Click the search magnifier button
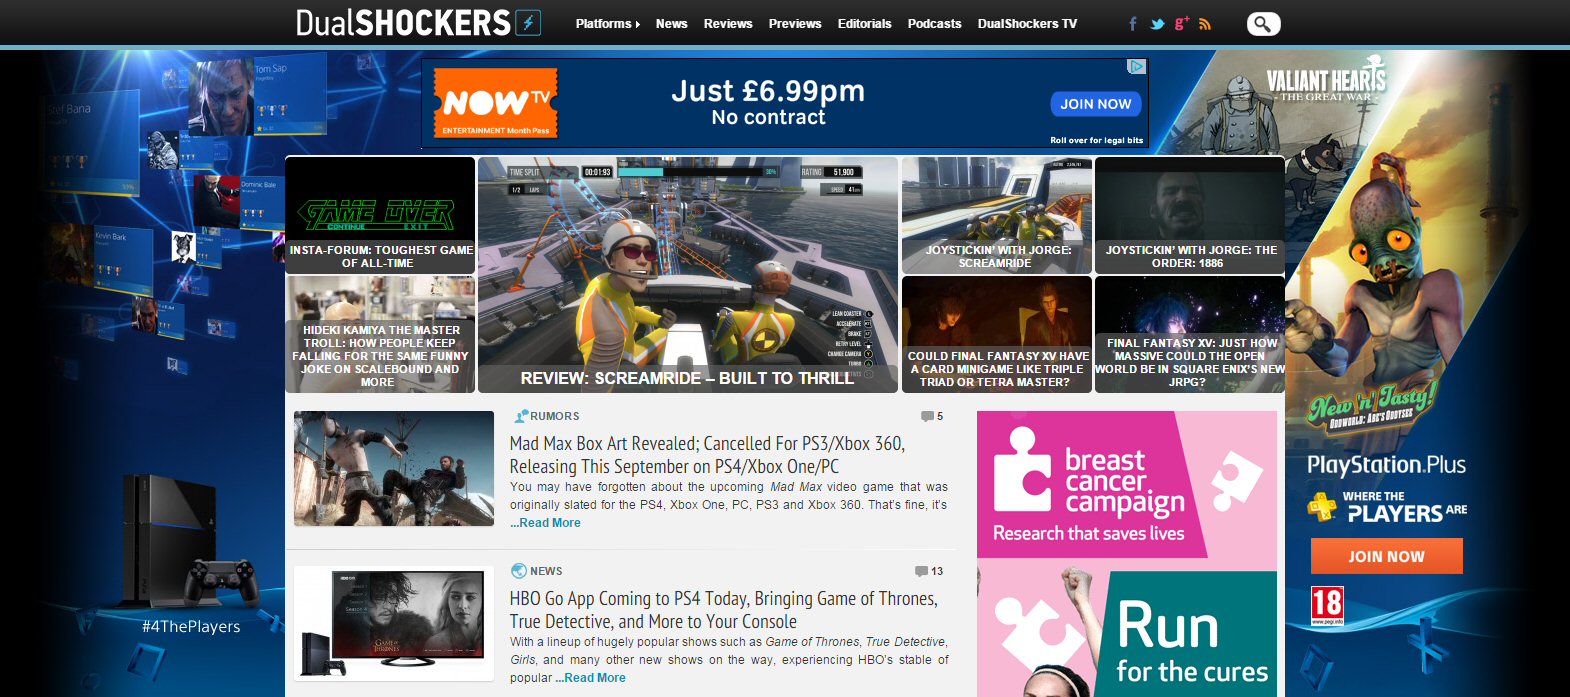Screen dimensions: 1570x697 click(x=1263, y=24)
